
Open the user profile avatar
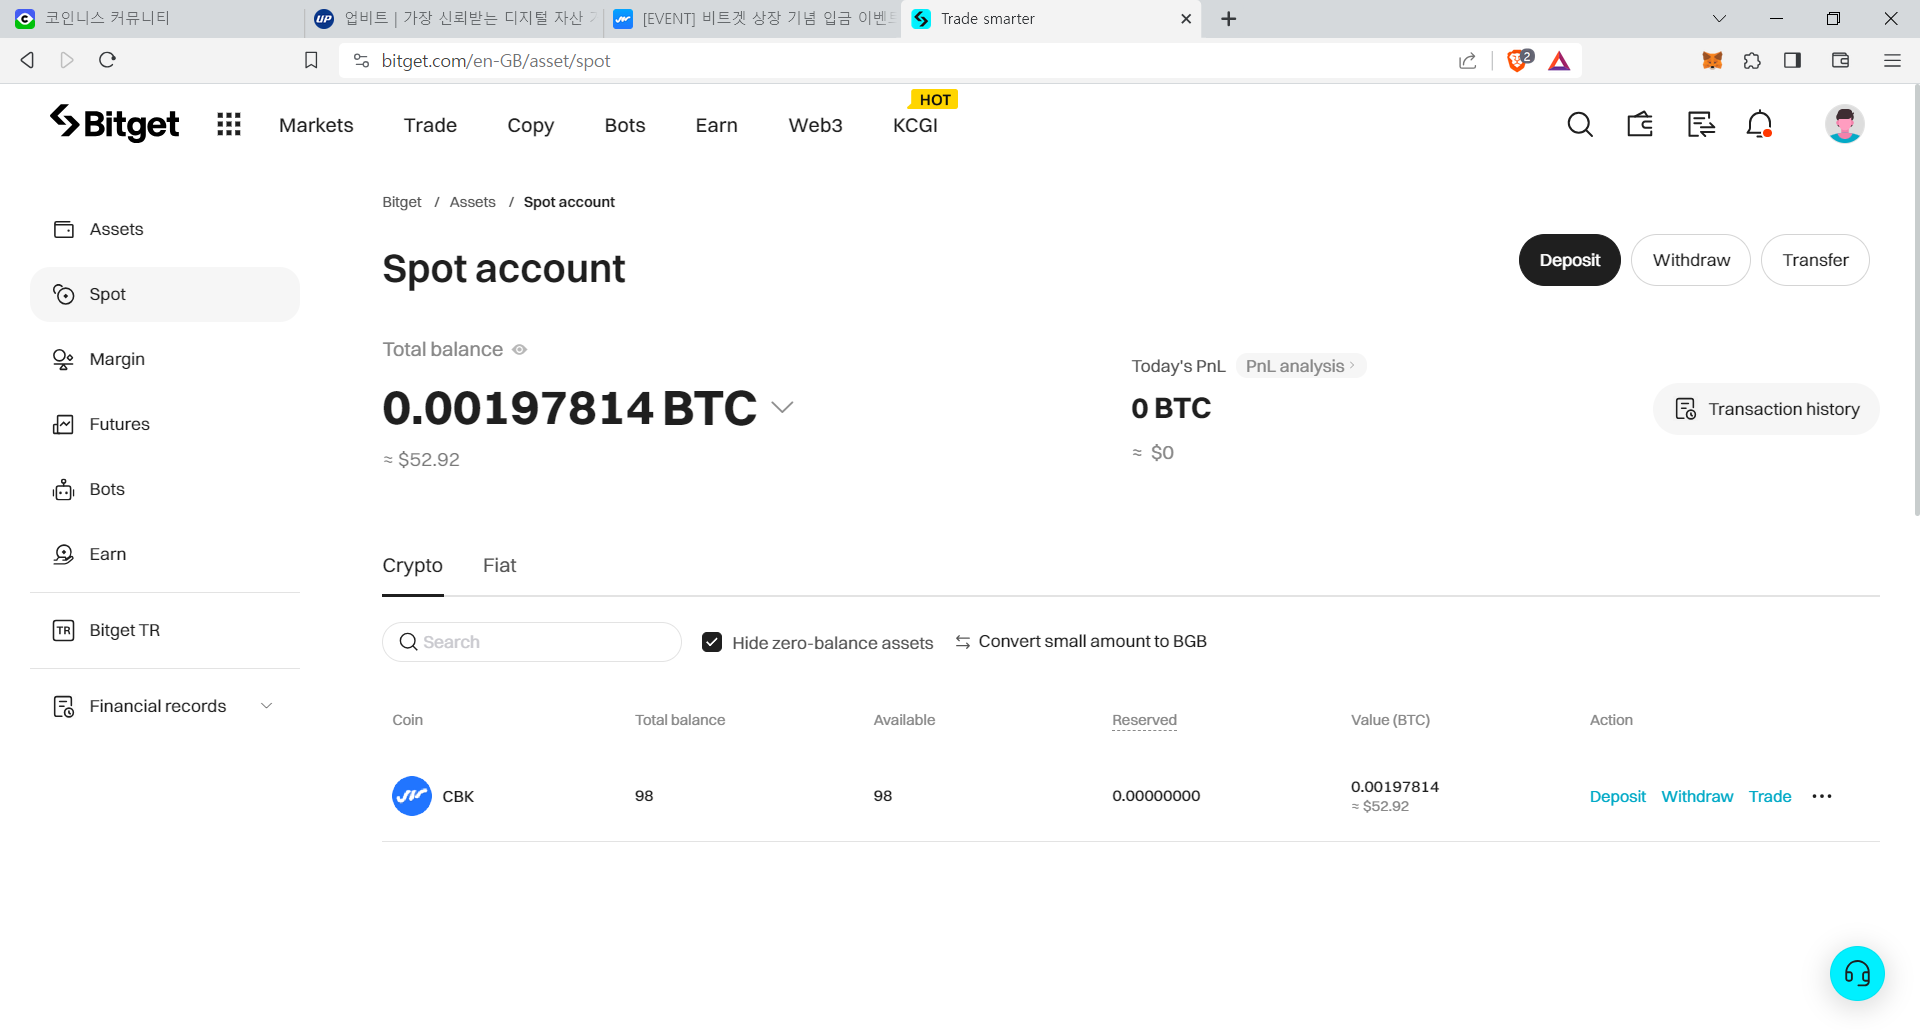click(x=1844, y=125)
